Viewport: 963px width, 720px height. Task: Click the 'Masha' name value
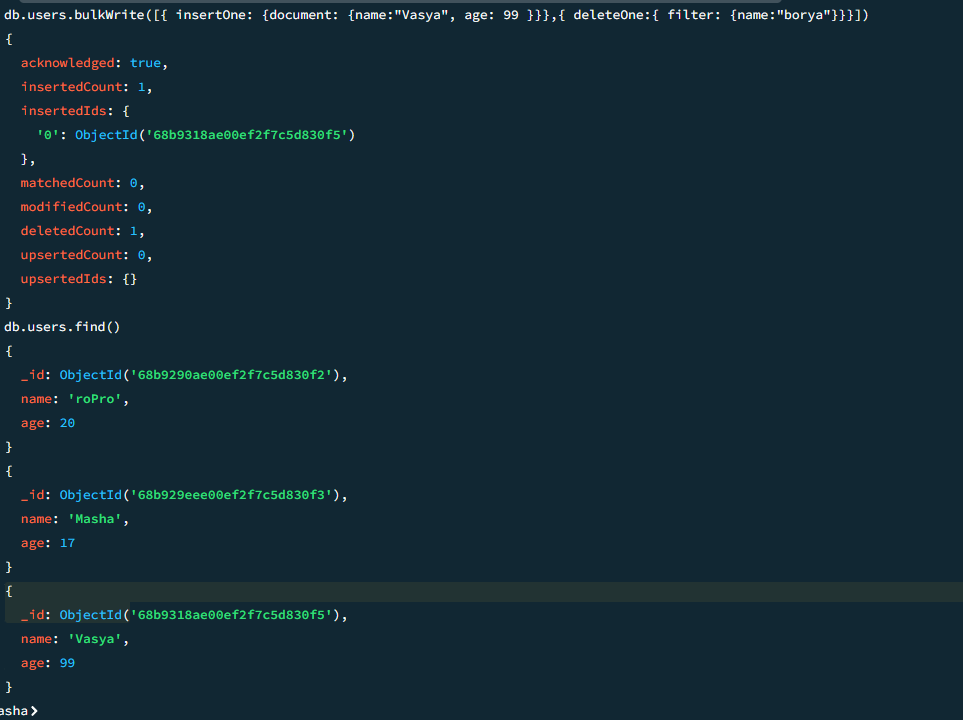[98, 519]
